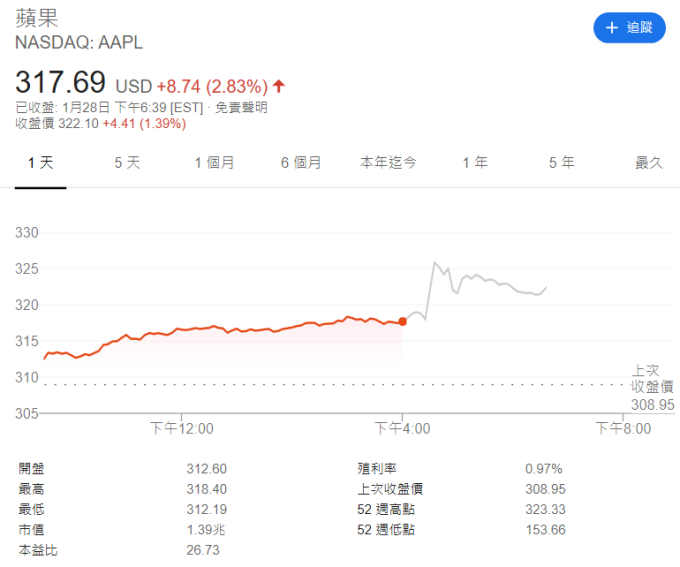The width and height of the screenshot is (680, 567).
Task: Click the 最低 label
Action: 31,509
